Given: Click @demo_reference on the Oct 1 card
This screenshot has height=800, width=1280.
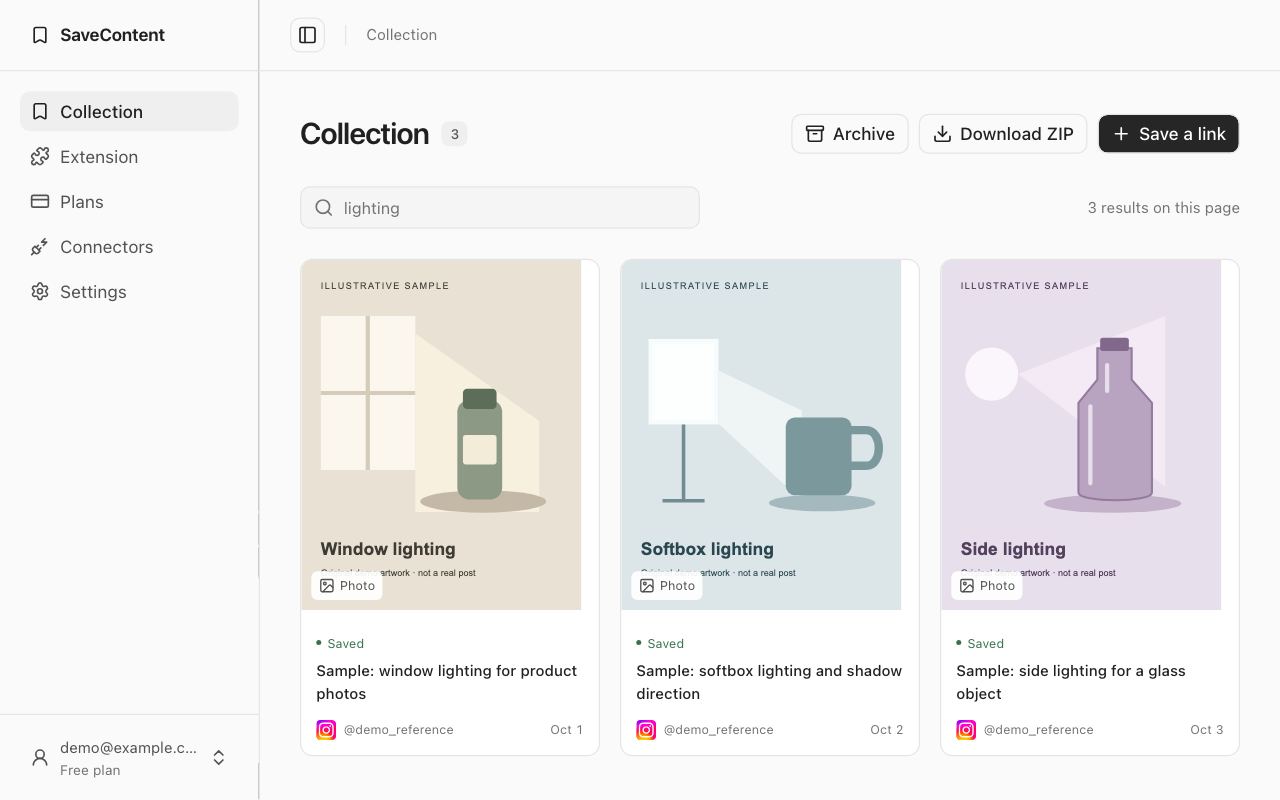Looking at the screenshot, I should tap(399, 730).
